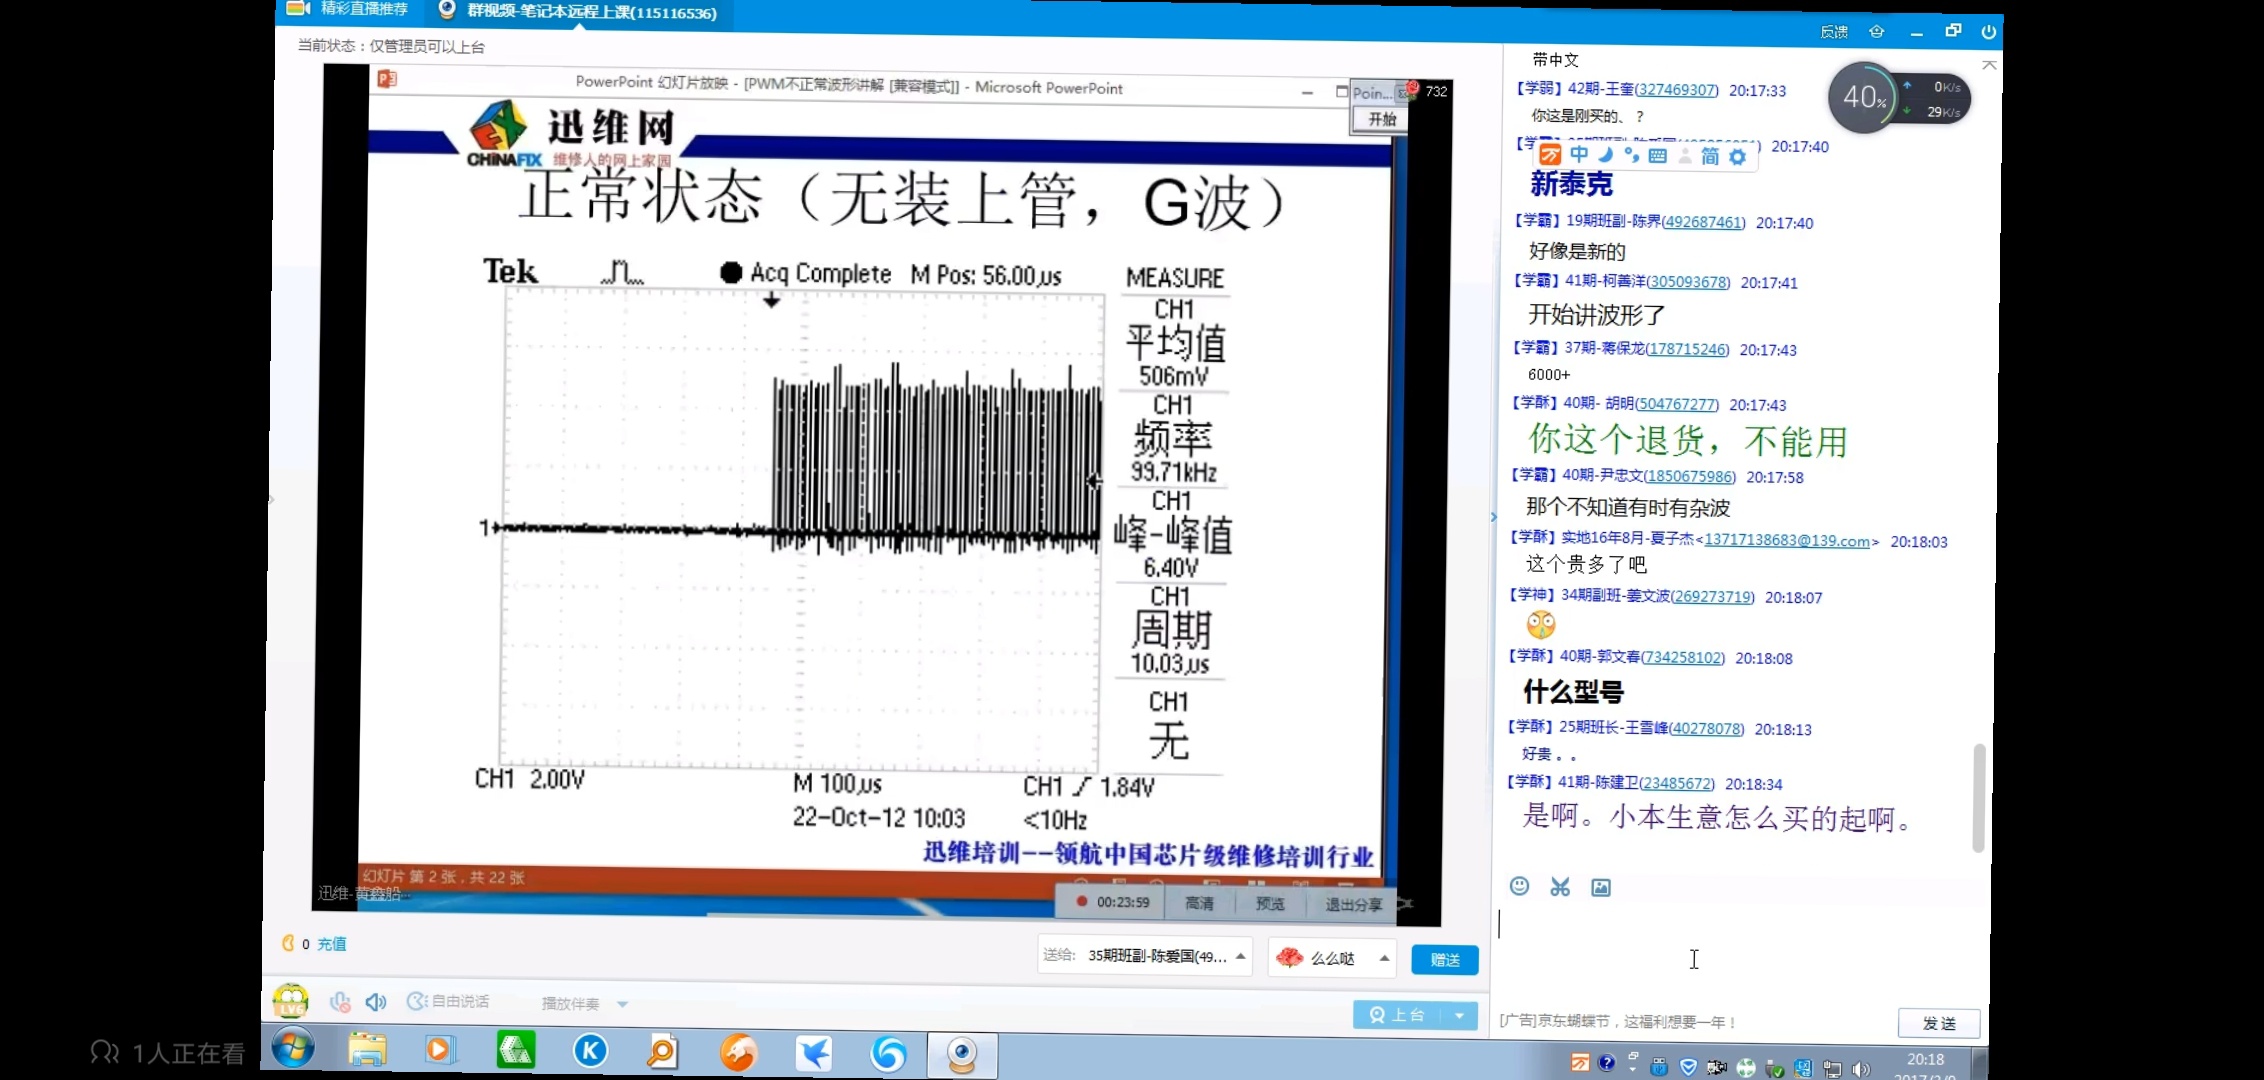Image resolution: width=2264 pixels, height=1080 pixels.
Task: Expand the arrow next to 上台
Action: [1460, 1015]
